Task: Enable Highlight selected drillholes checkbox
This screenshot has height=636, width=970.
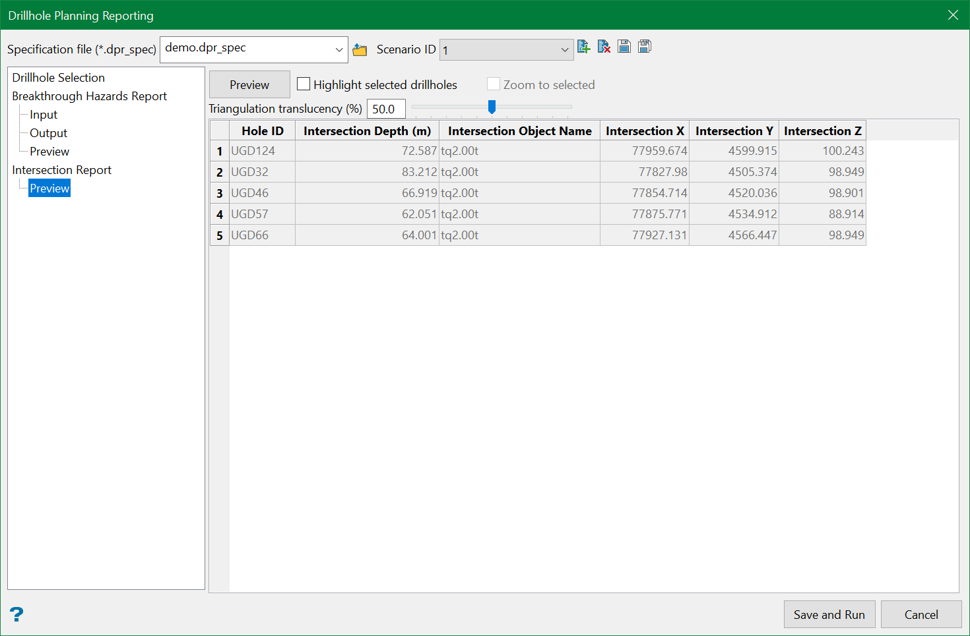Action: point(304,85)
